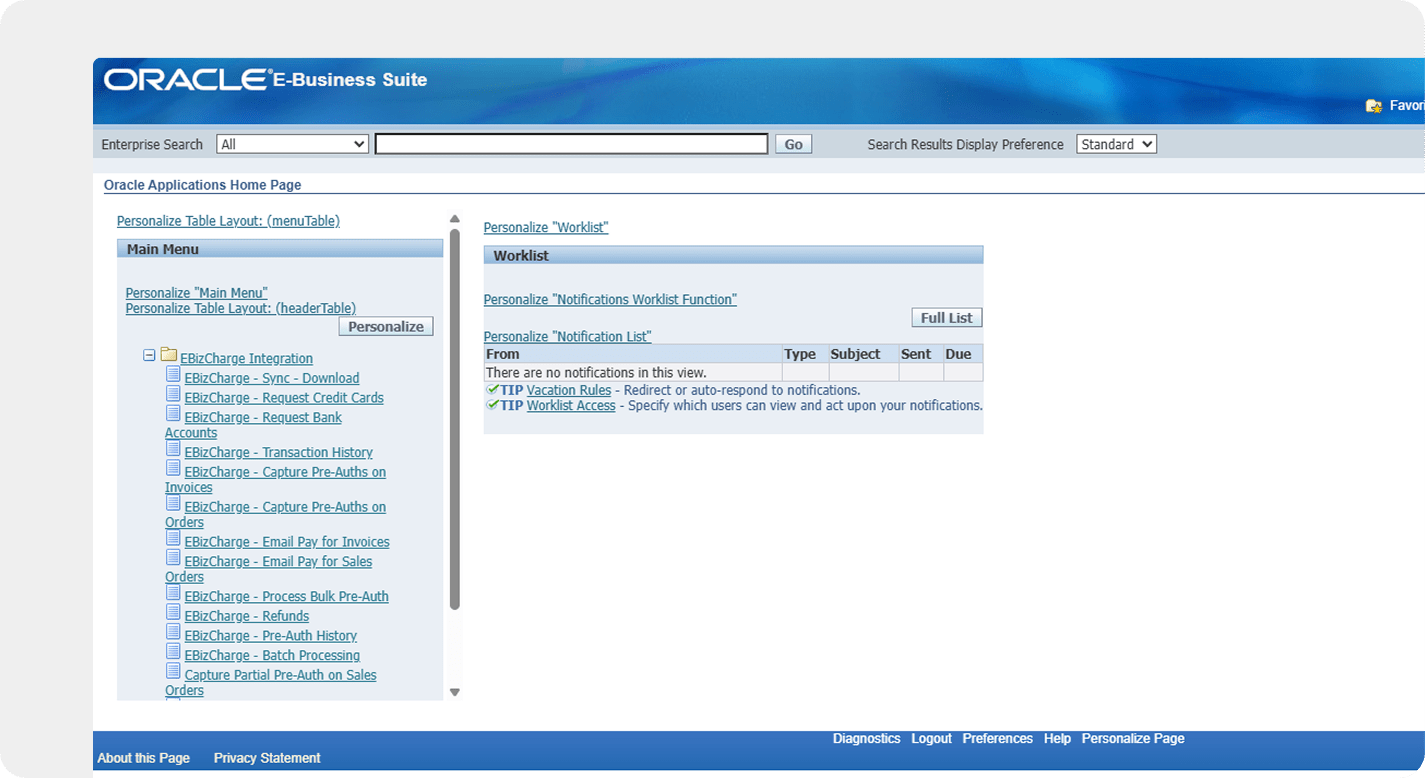The height and width of the screenshot is (778, 1425).
Task: Open Personalize "Notification List" link
Action: pyautogui.click(x=567, y=337)
